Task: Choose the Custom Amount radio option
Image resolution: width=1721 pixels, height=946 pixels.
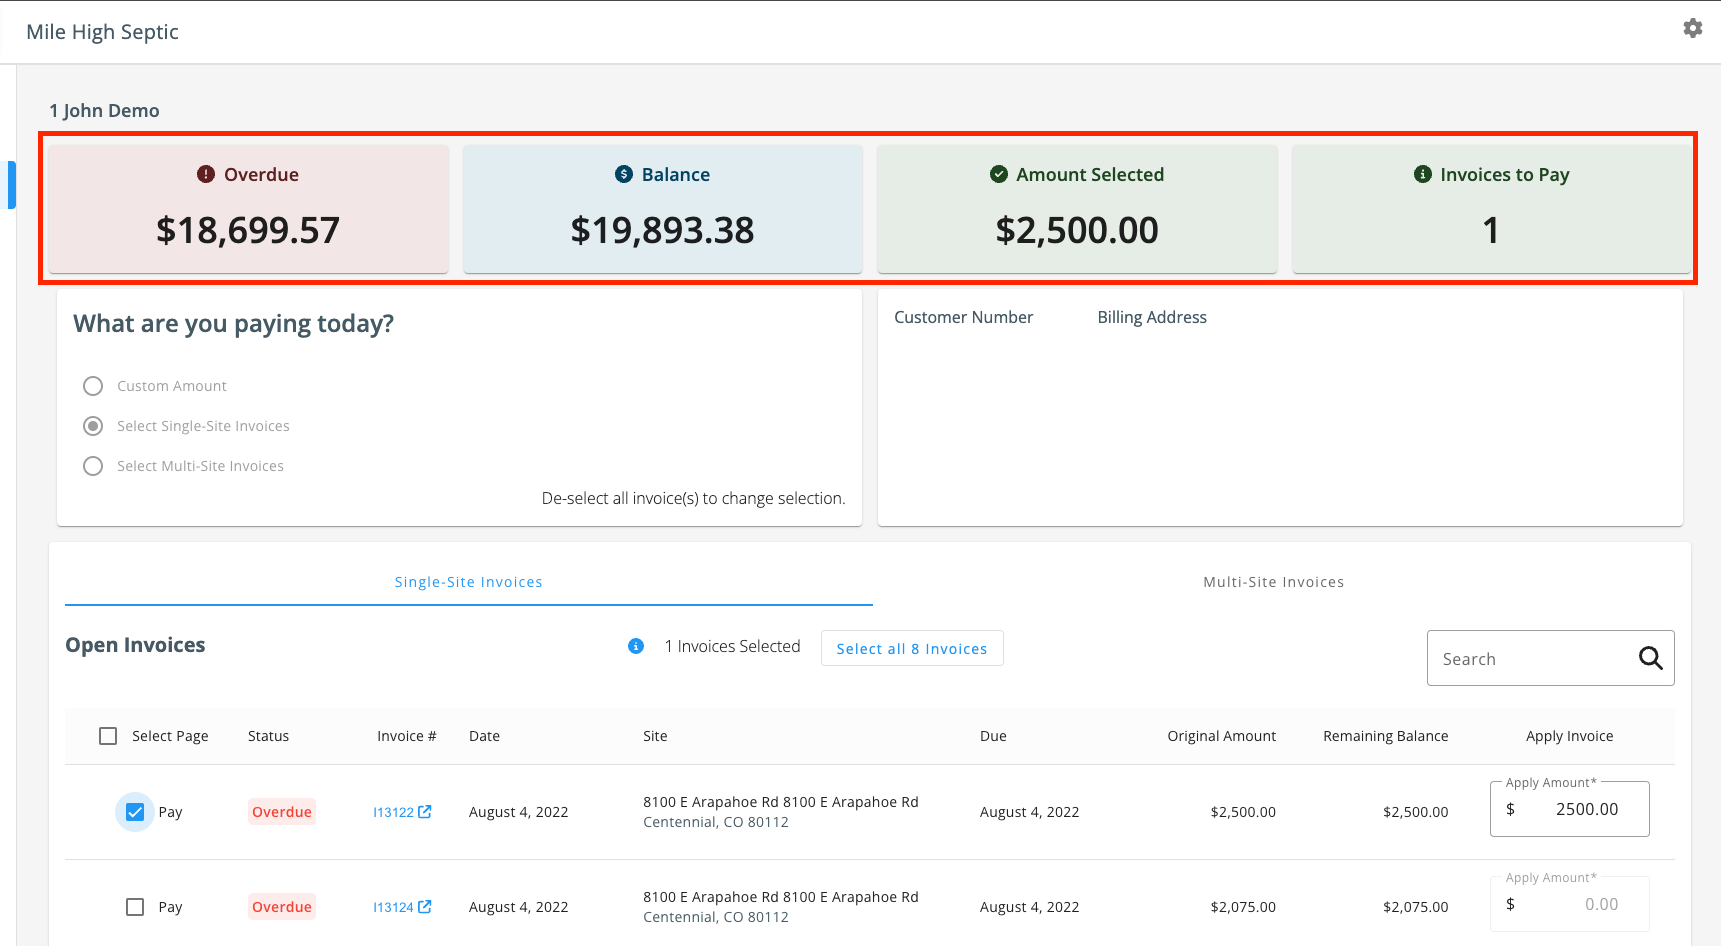Action: [93, 386]
